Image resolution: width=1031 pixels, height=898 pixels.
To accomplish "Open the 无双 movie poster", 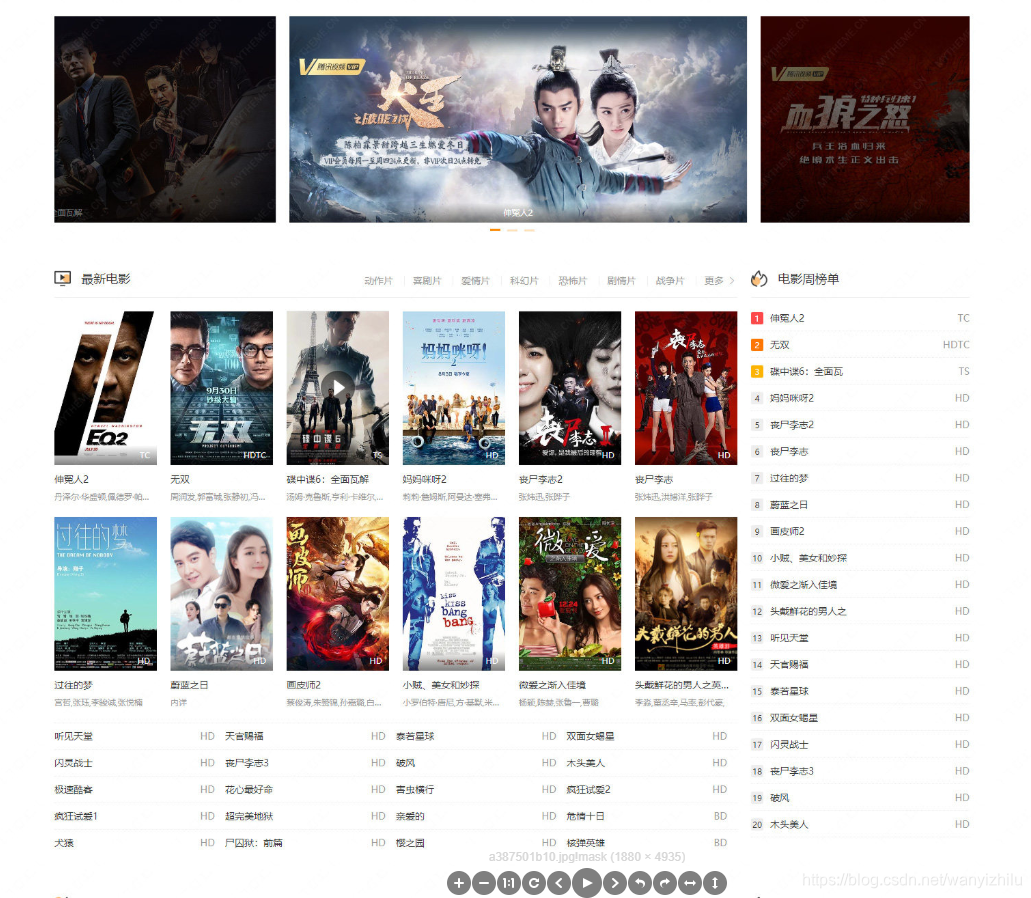I will [x=222, y=388].
